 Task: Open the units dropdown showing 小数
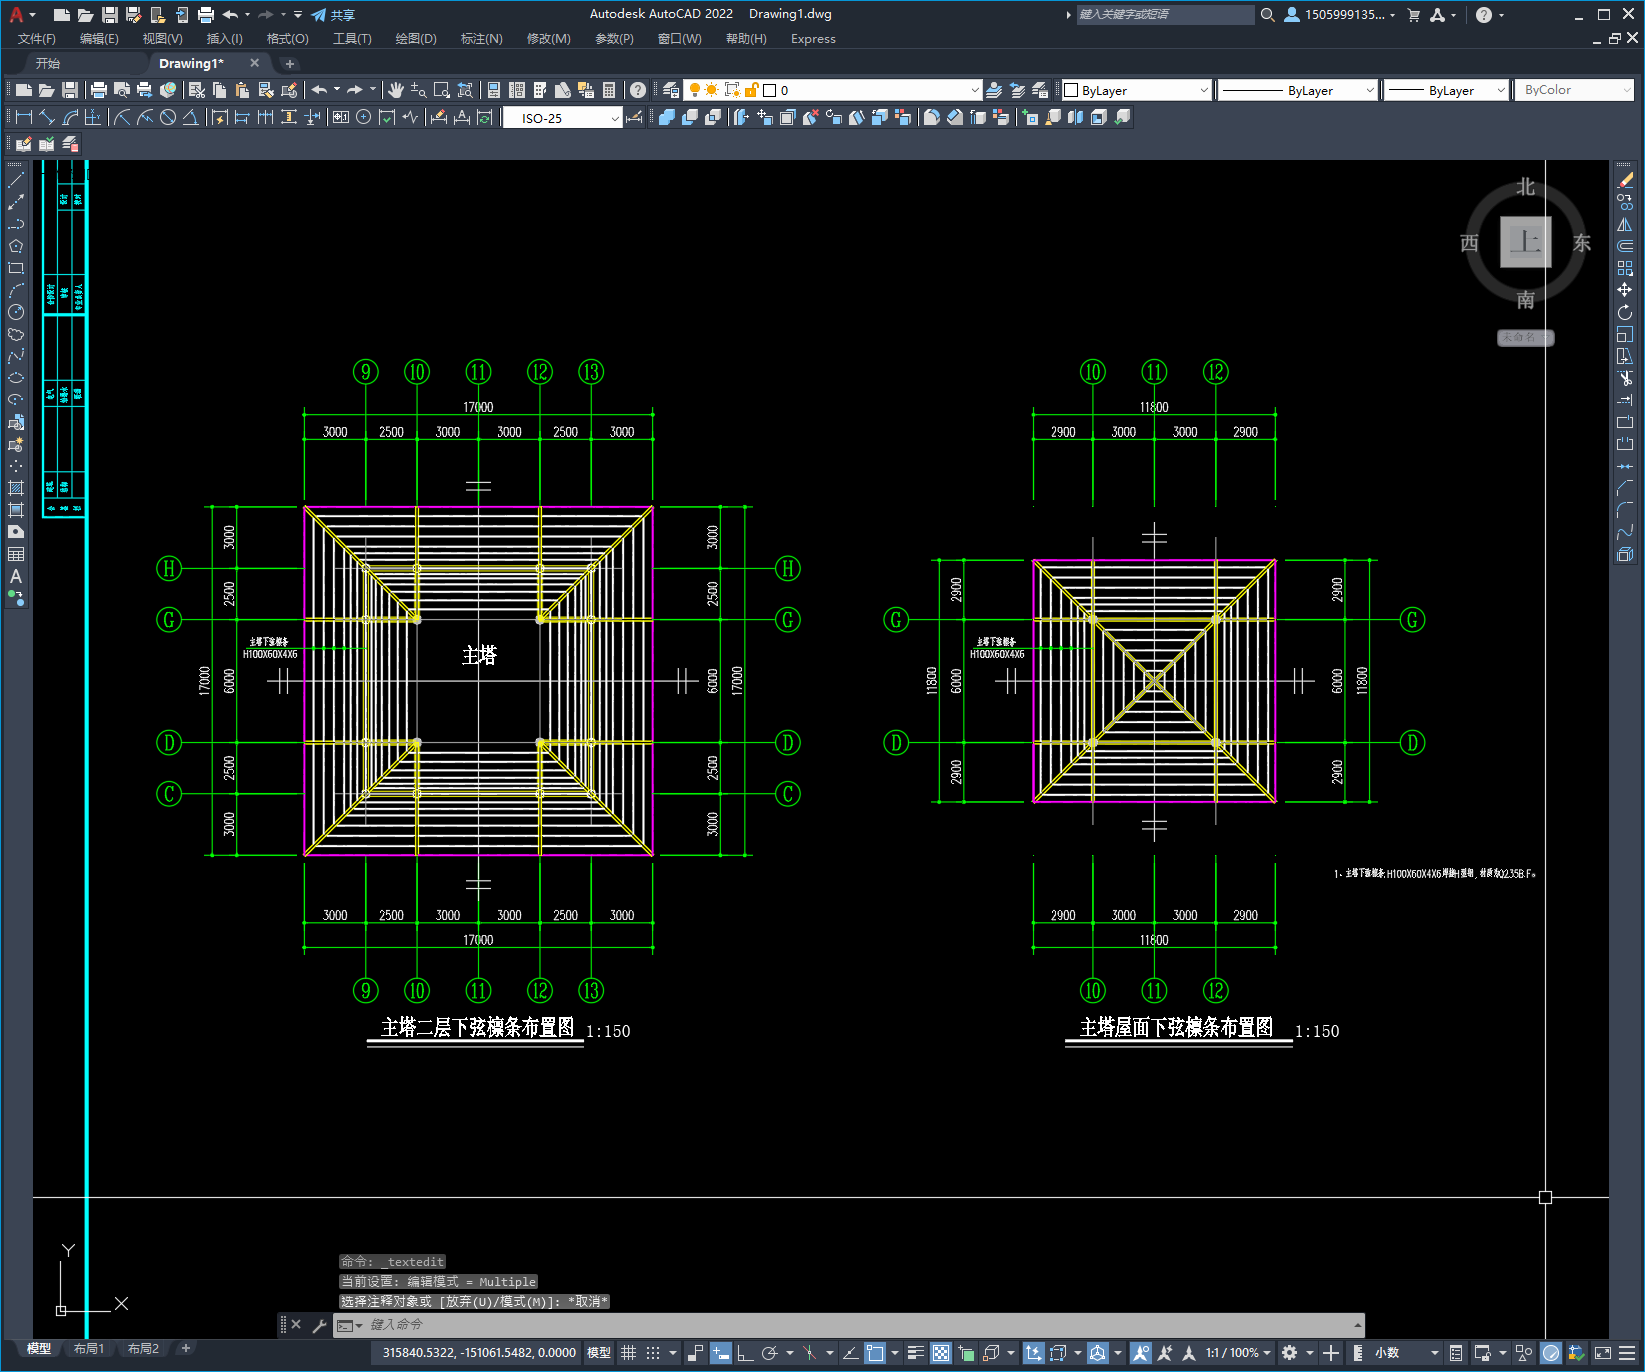click(x=1406, y=1353)
